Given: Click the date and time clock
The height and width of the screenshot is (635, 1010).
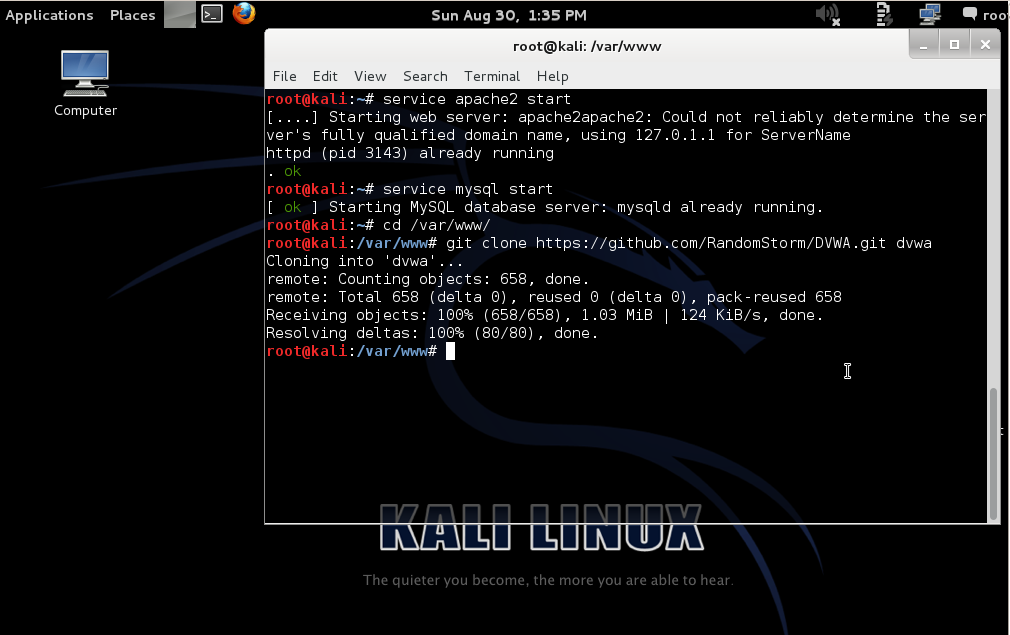Looking at the screenshot, I should 508,15.
